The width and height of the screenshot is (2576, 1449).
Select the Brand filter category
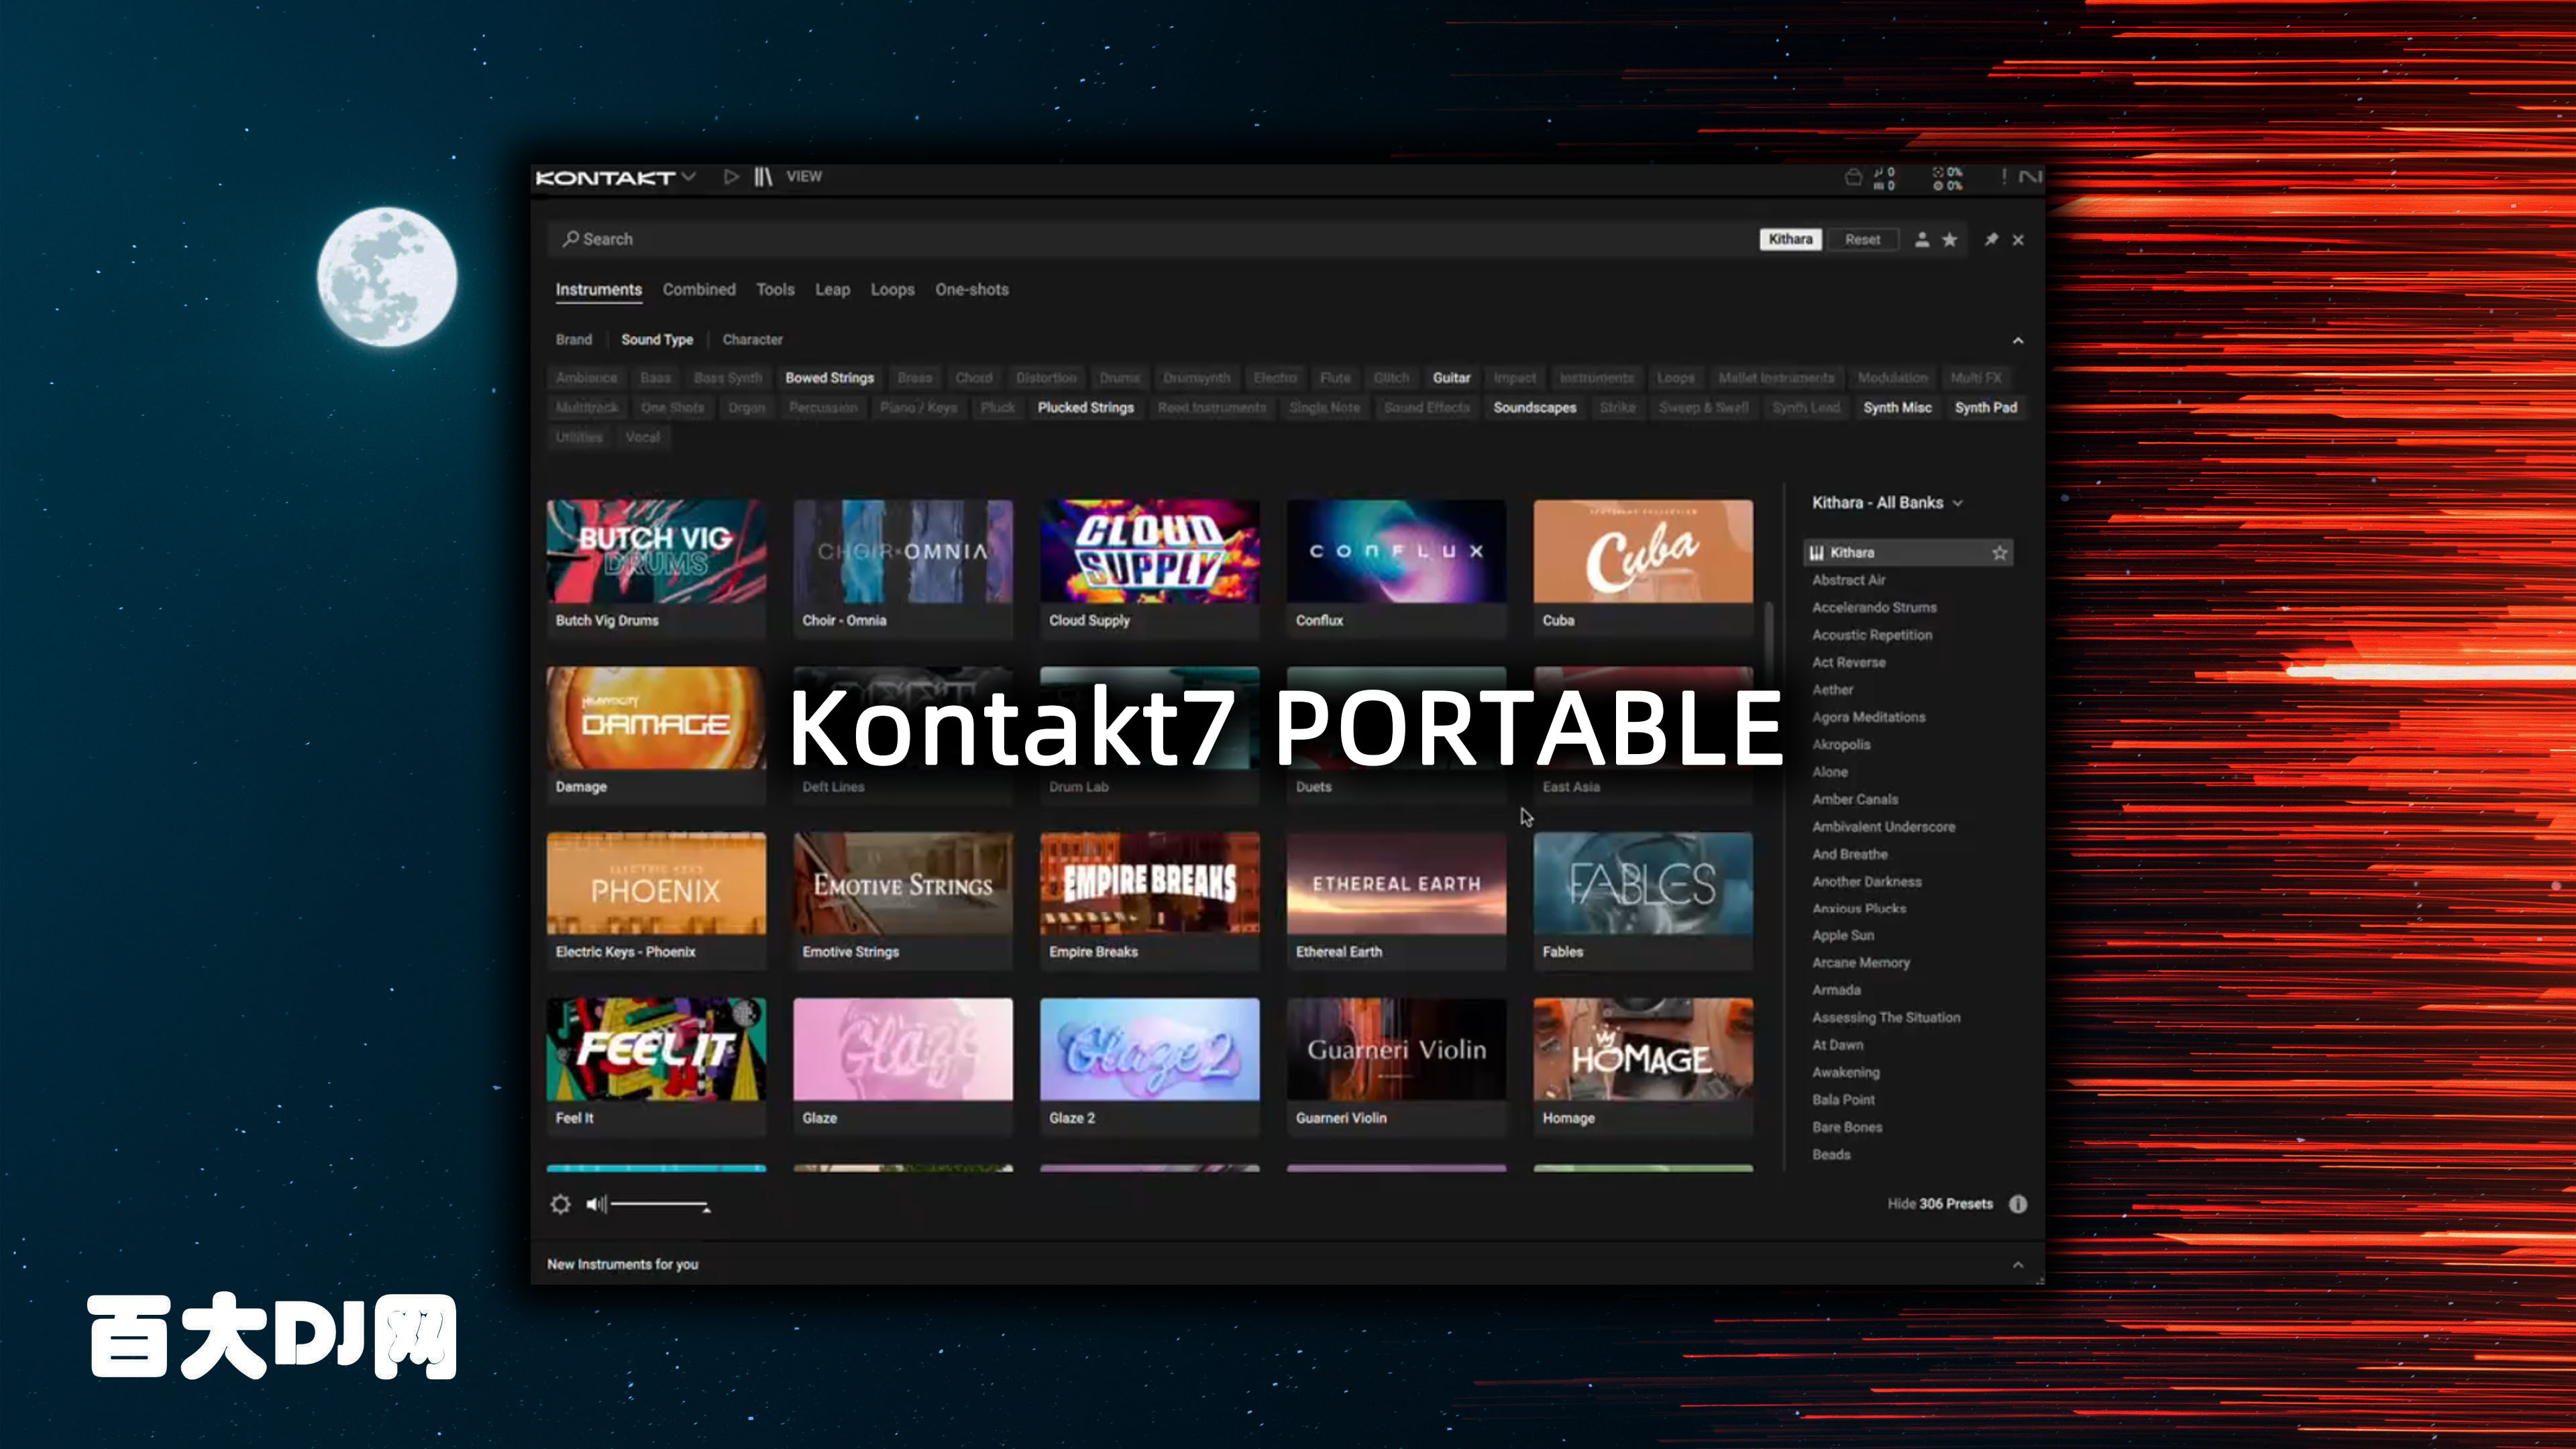pyautogui.click(x=574, y=340)
